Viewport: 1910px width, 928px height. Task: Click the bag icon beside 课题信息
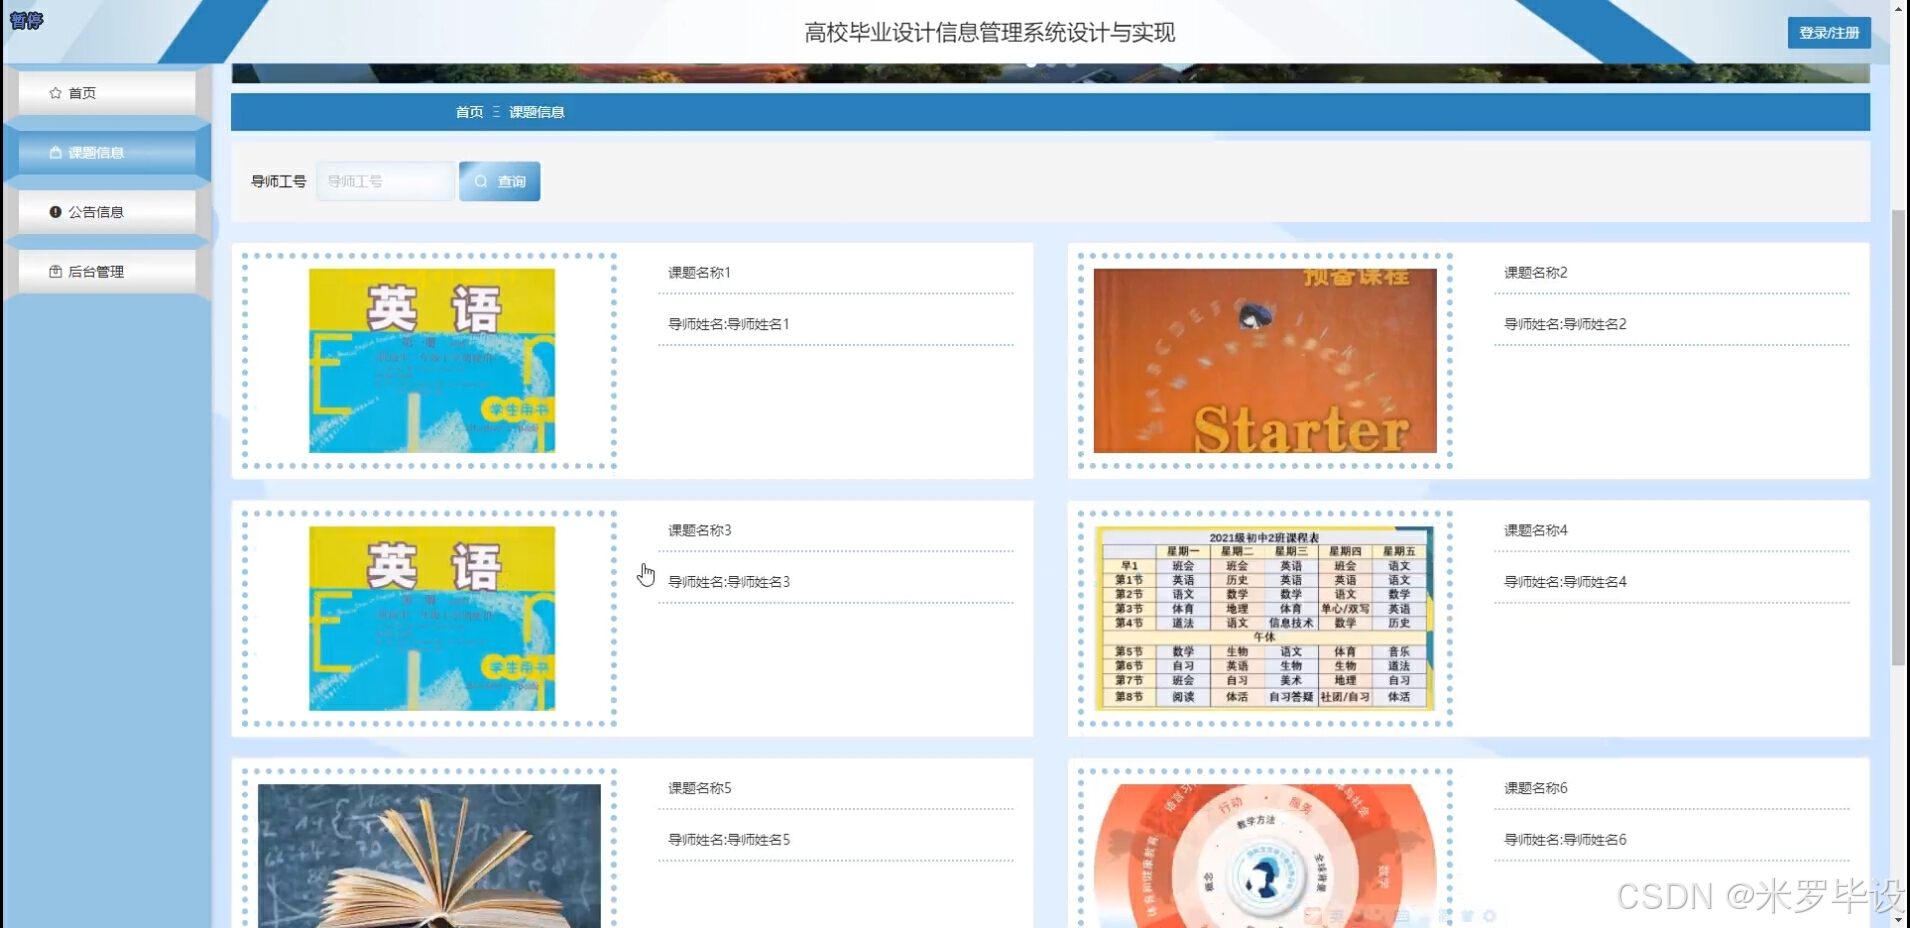[55, 153]
